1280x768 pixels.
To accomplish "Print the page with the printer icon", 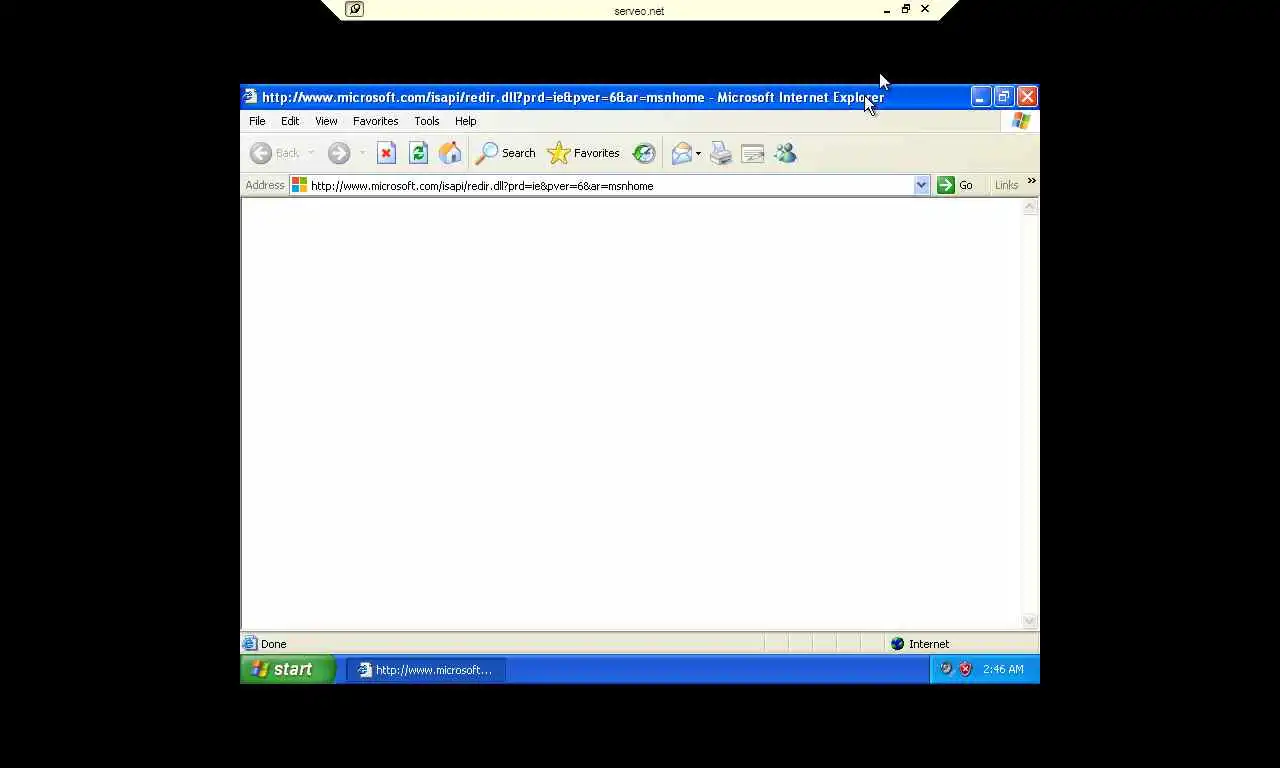I will [x=721, y=153].
